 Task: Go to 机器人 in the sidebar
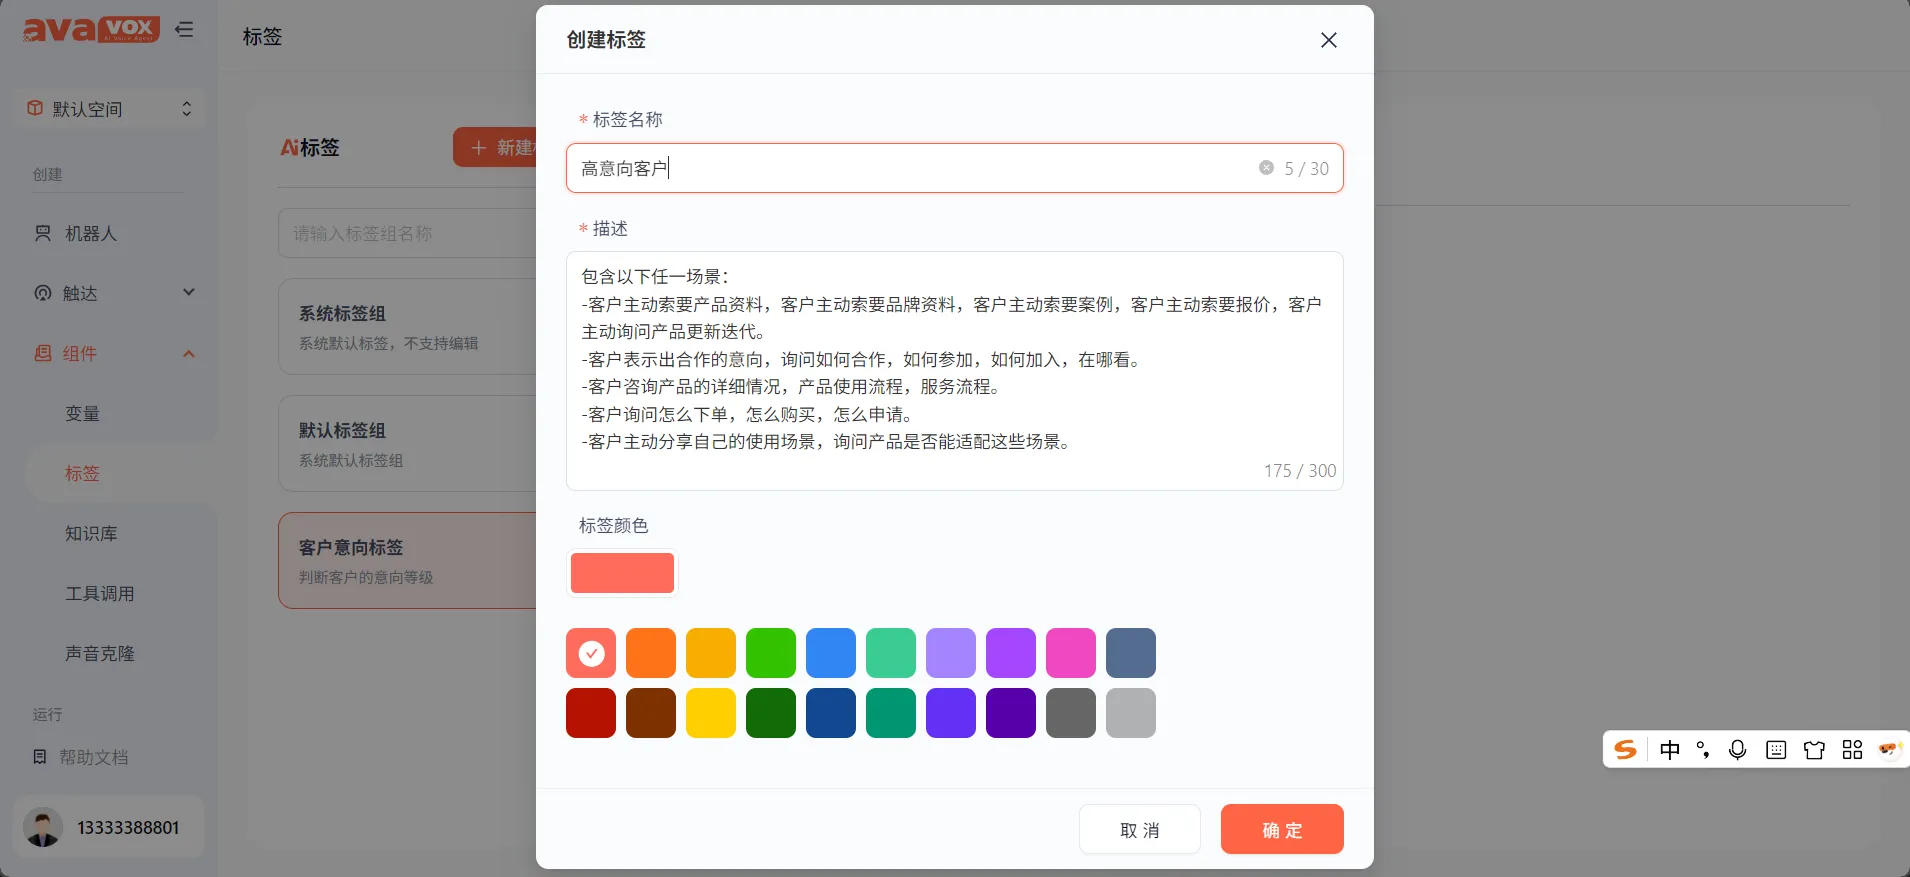pos(90,233)
